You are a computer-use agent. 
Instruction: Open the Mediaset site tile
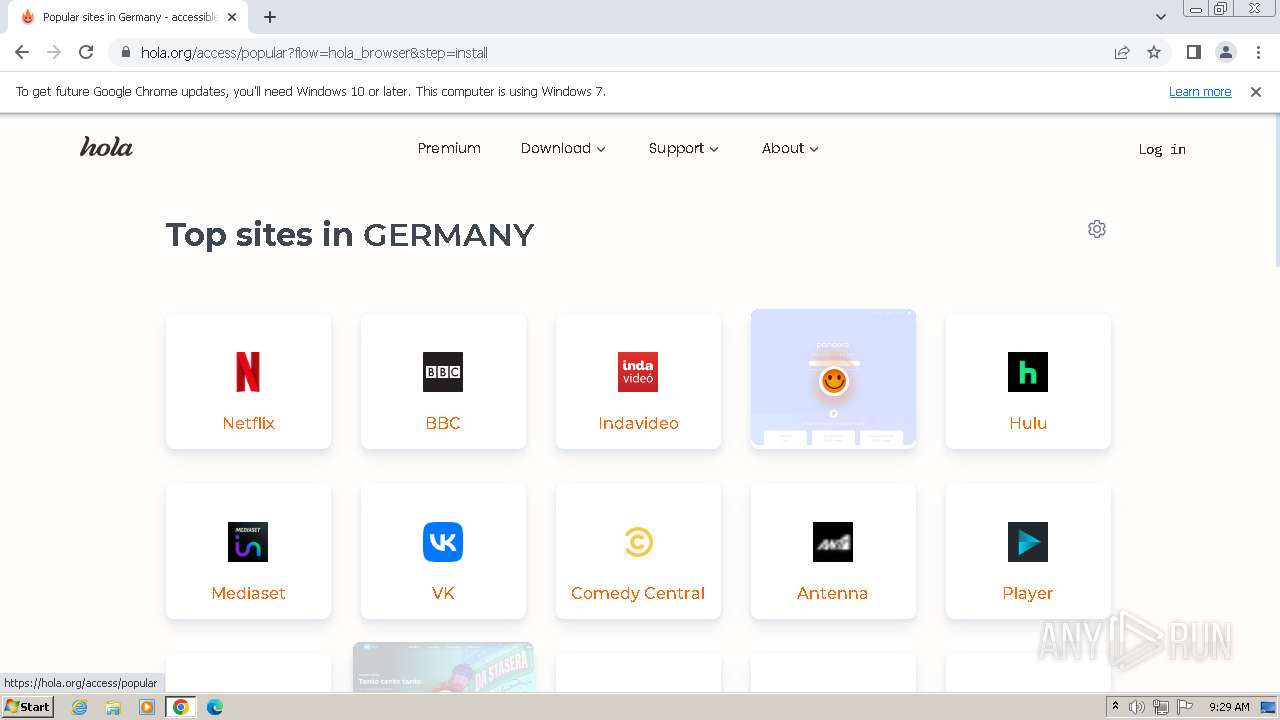(248, 551)
